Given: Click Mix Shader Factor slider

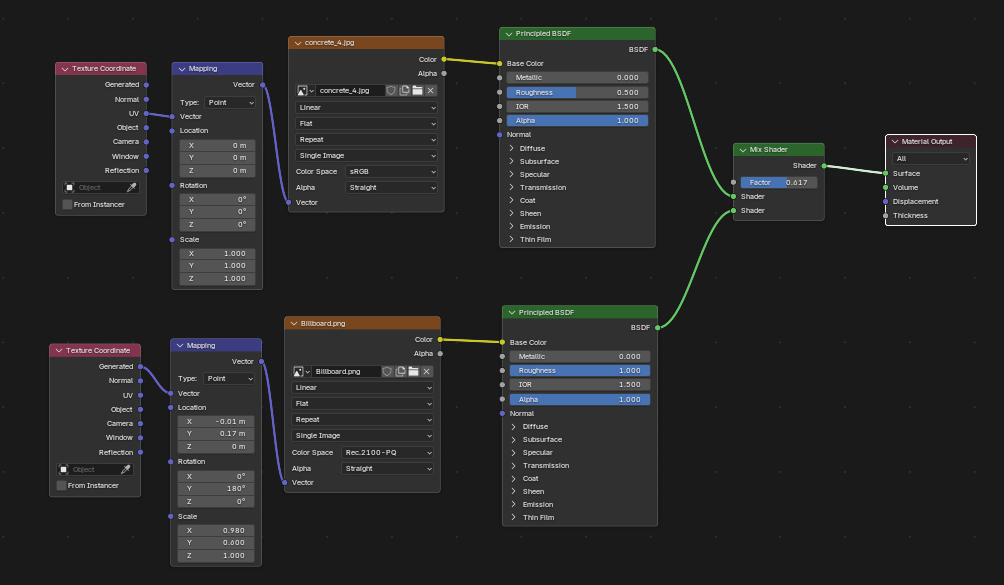Looking at the screenshot, I should [x=779, y=182].
